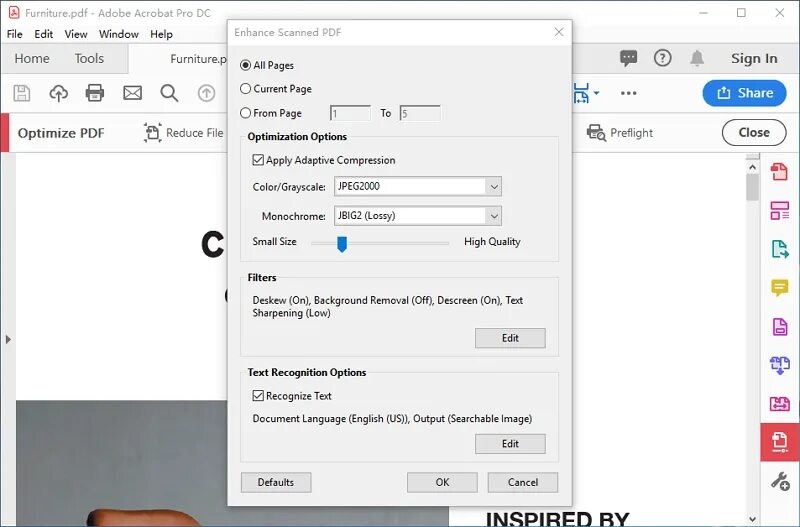Click the Reduce File Size icon

point(152,133)
